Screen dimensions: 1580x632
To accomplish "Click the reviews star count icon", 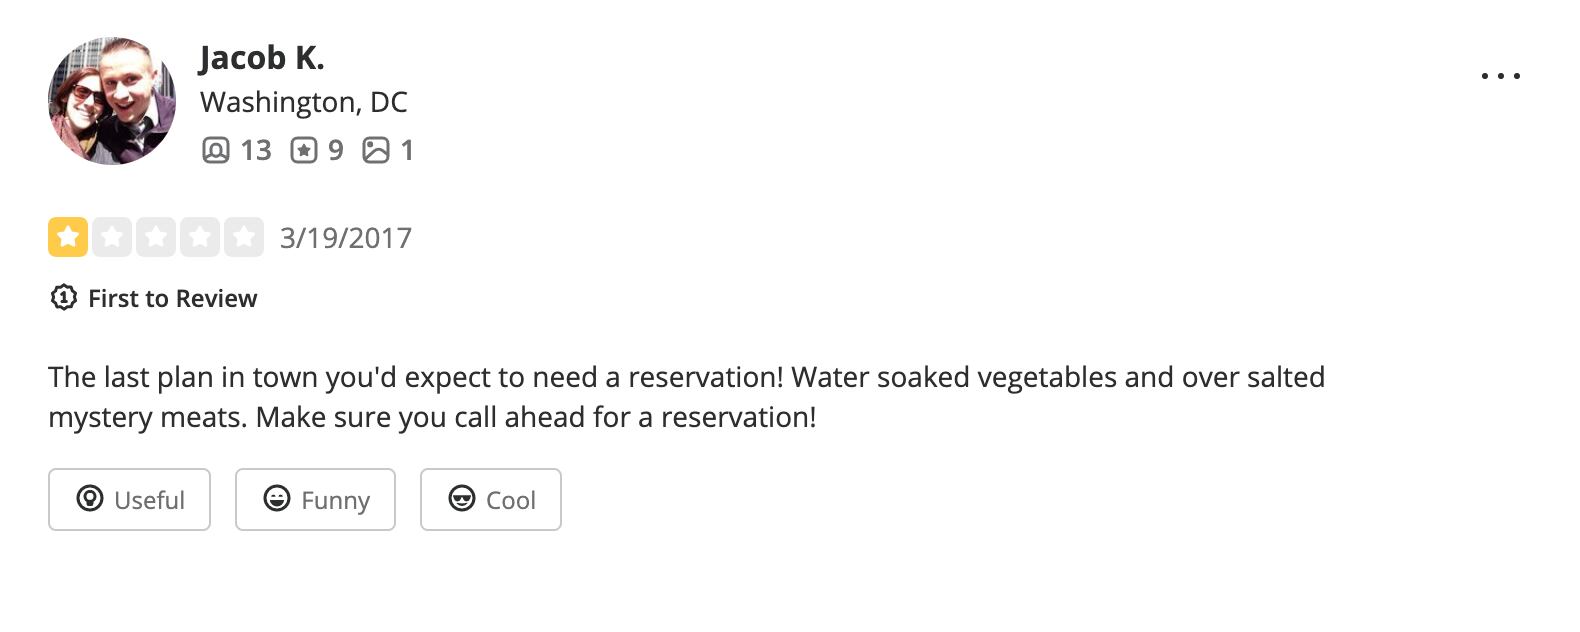I will tap(304, 150).
